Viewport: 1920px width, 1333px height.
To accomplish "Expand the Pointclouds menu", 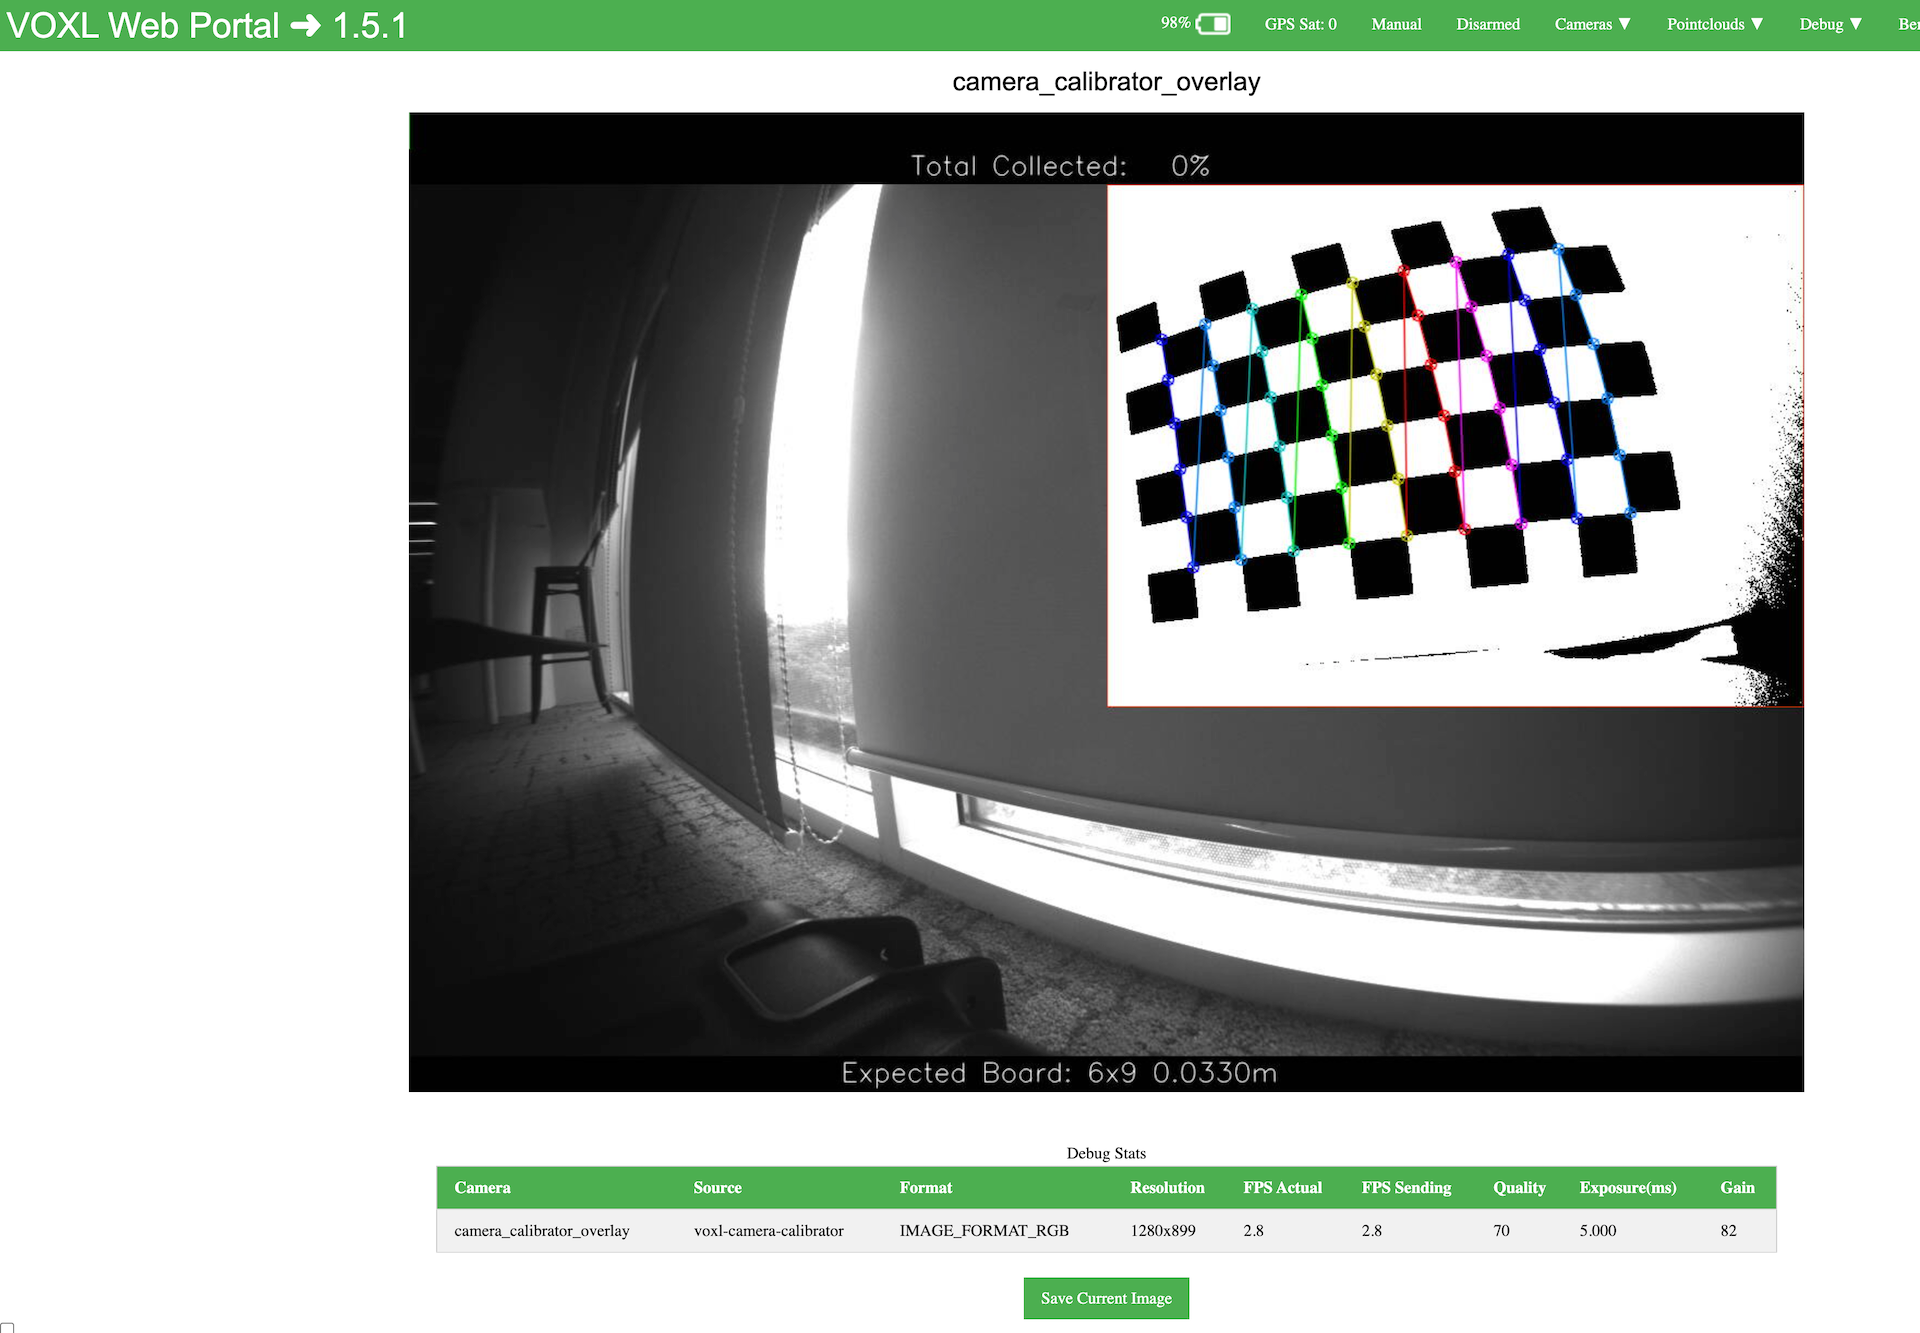I will [x=1714, y=24].
